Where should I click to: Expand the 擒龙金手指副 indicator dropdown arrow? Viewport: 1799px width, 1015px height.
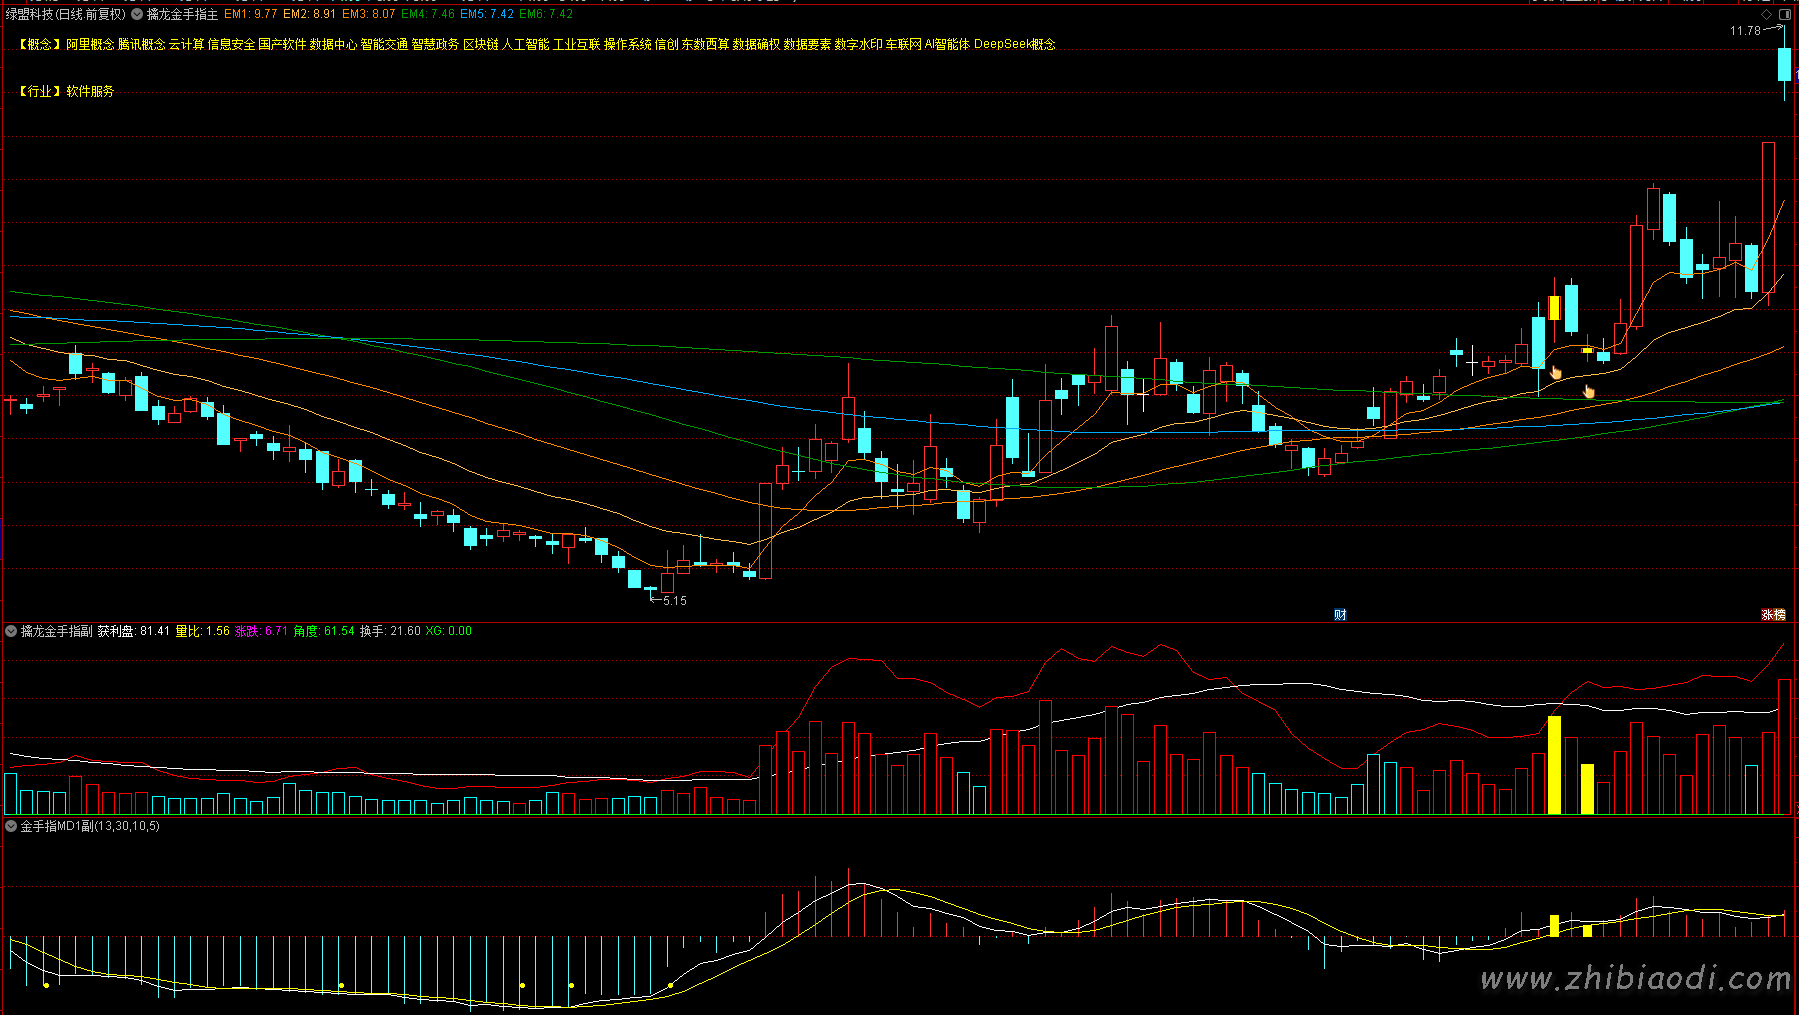(11, 631)
